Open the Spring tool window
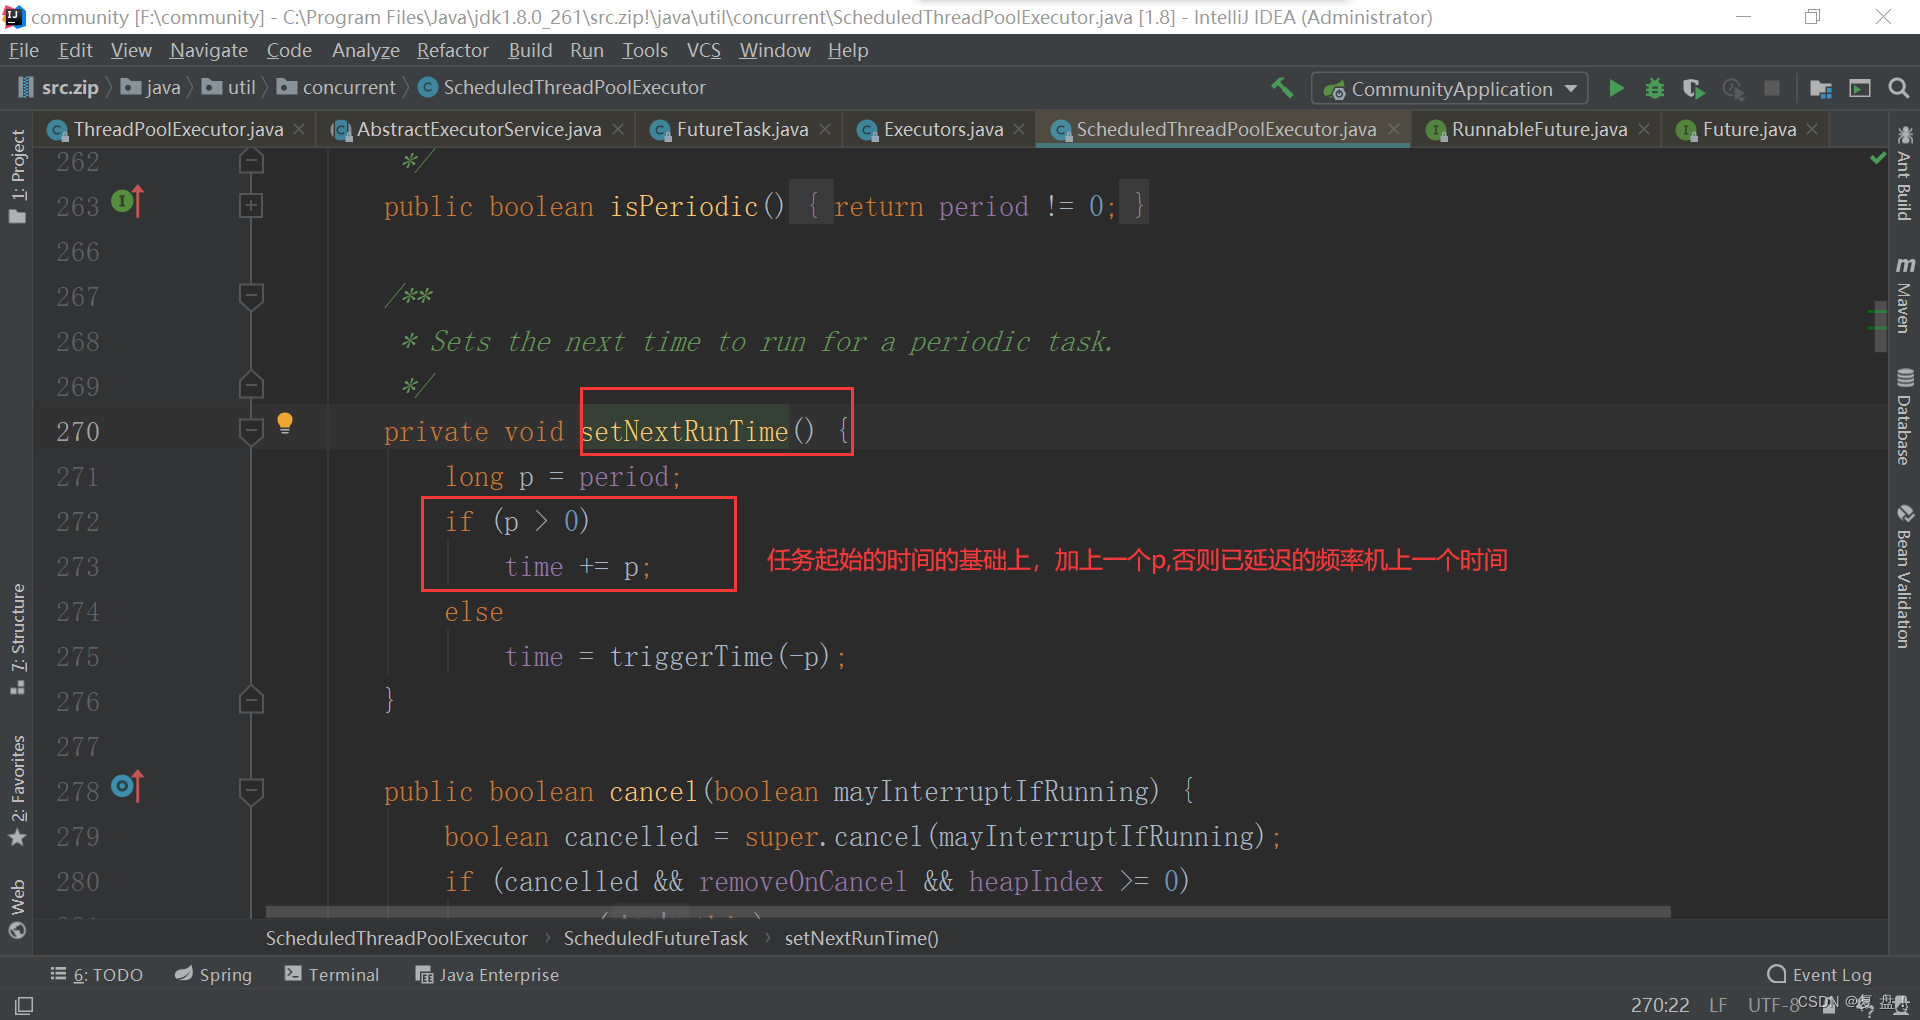This screenshot has width=1920, height=1020. click(214, 974)
